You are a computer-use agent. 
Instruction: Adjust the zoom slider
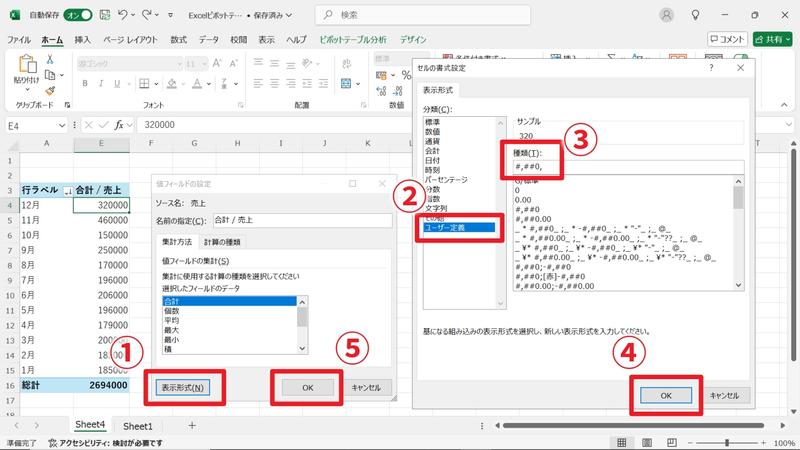coord(727,442)
